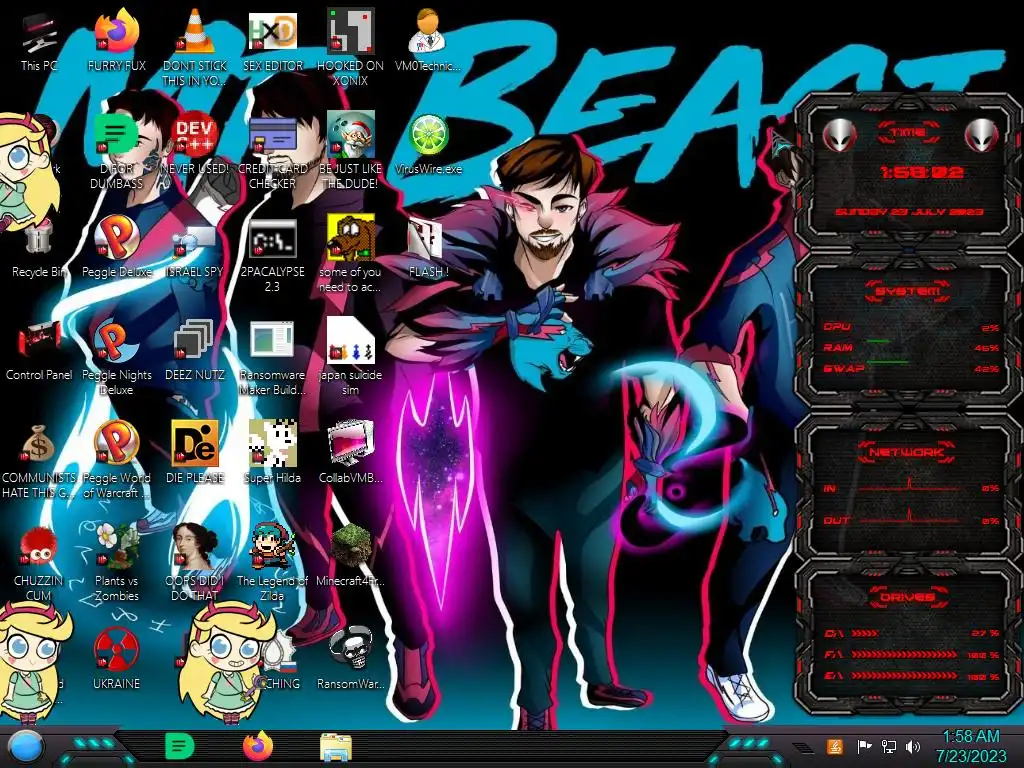The height and width of the screenshot is (768, 1024).
Task: Click the right alien head in TIME widget
Action: point(981,135)
